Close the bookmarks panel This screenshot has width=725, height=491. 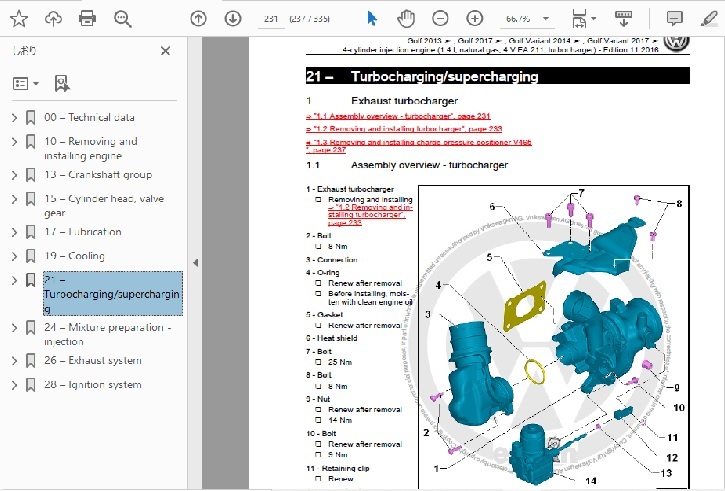165,51
